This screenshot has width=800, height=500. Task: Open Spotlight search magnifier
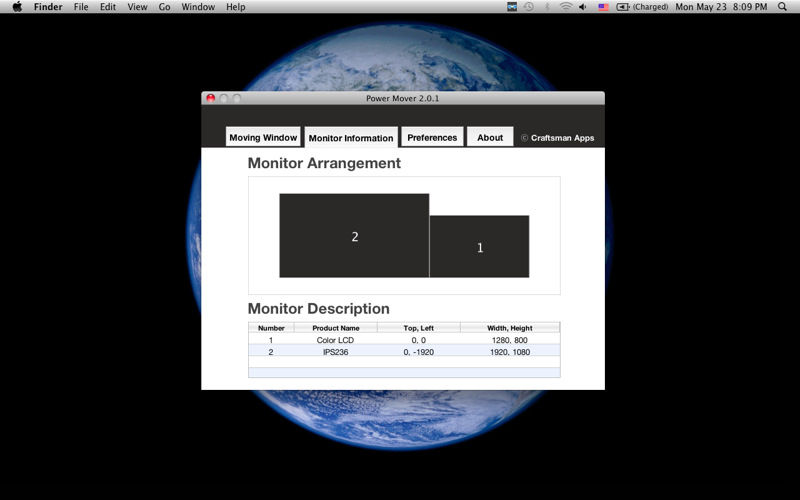[782, 7]
